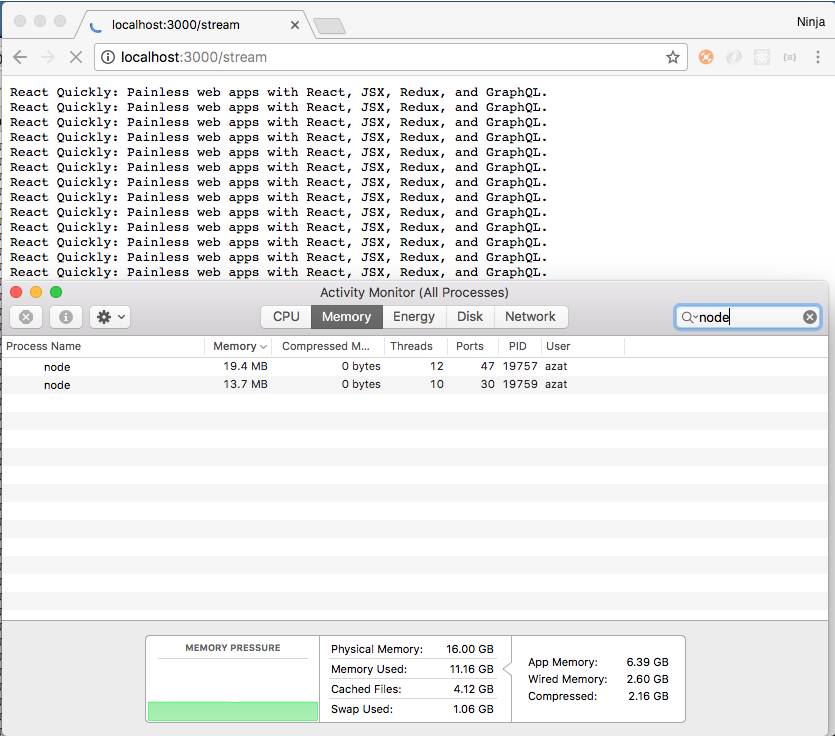Clear the node search text
The height and width of the screenshot is (736, 835).
(809, 317)
